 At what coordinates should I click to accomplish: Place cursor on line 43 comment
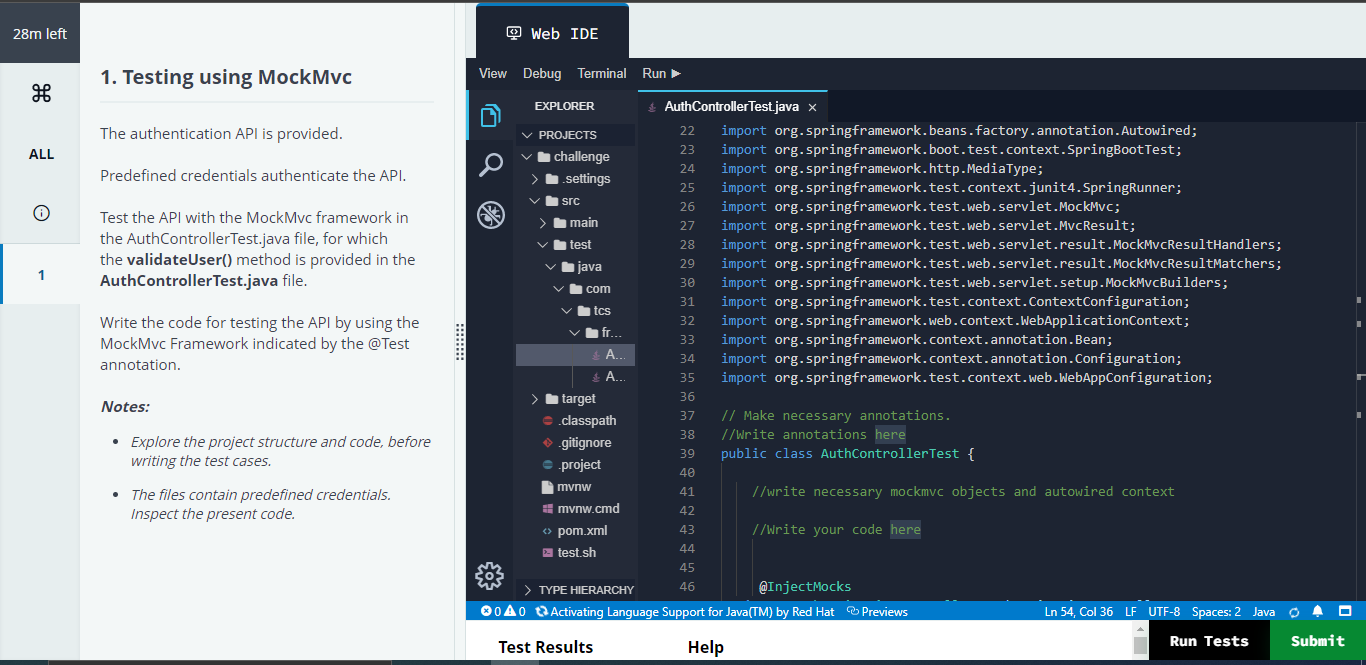tap(836, 529)
